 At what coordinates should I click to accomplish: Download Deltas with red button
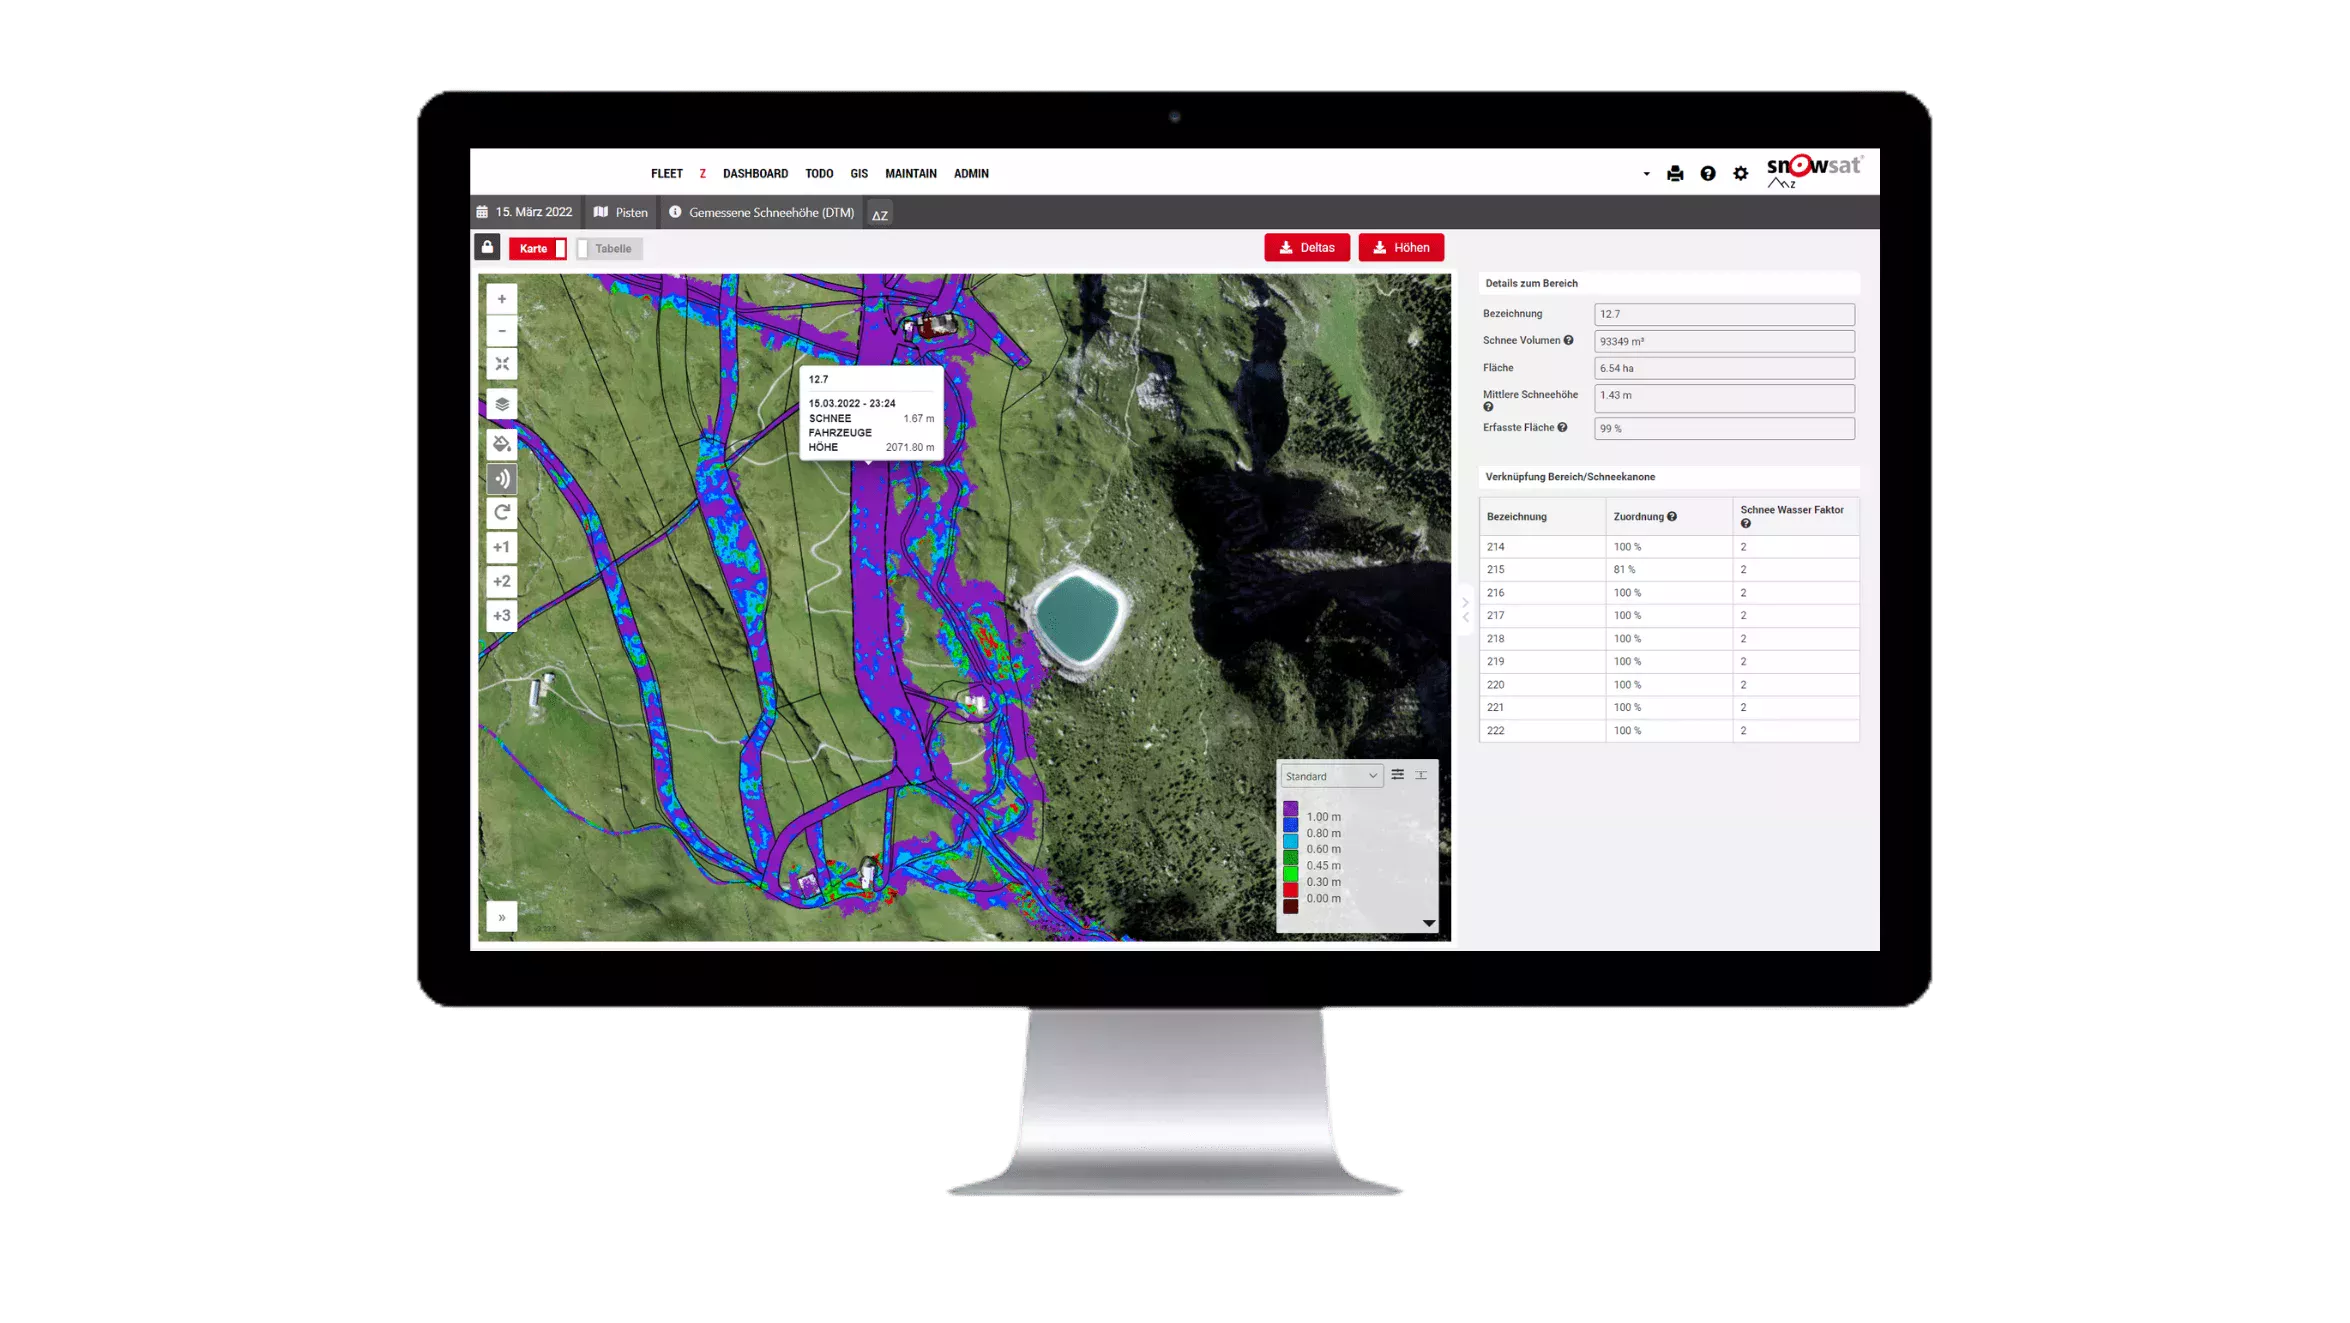click(x=1307, y=247)
